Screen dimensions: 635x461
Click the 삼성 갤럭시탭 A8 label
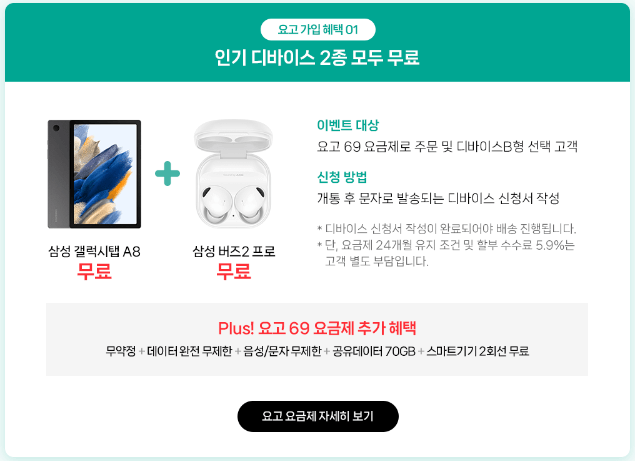(94, 252)
